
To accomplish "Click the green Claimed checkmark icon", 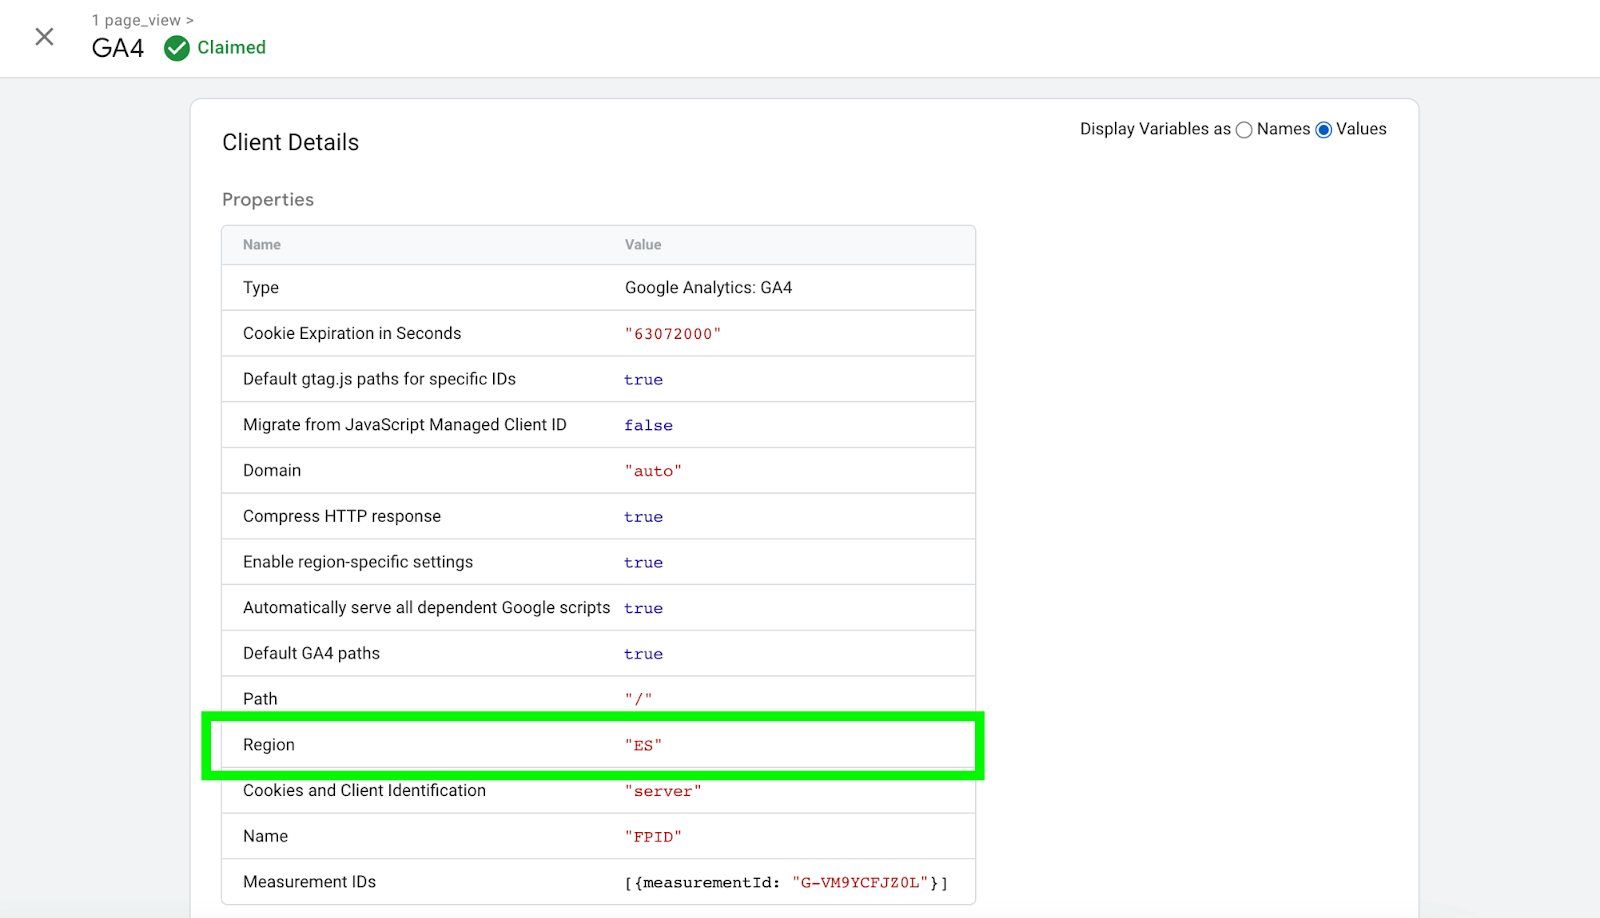I will tap(177, 48).
